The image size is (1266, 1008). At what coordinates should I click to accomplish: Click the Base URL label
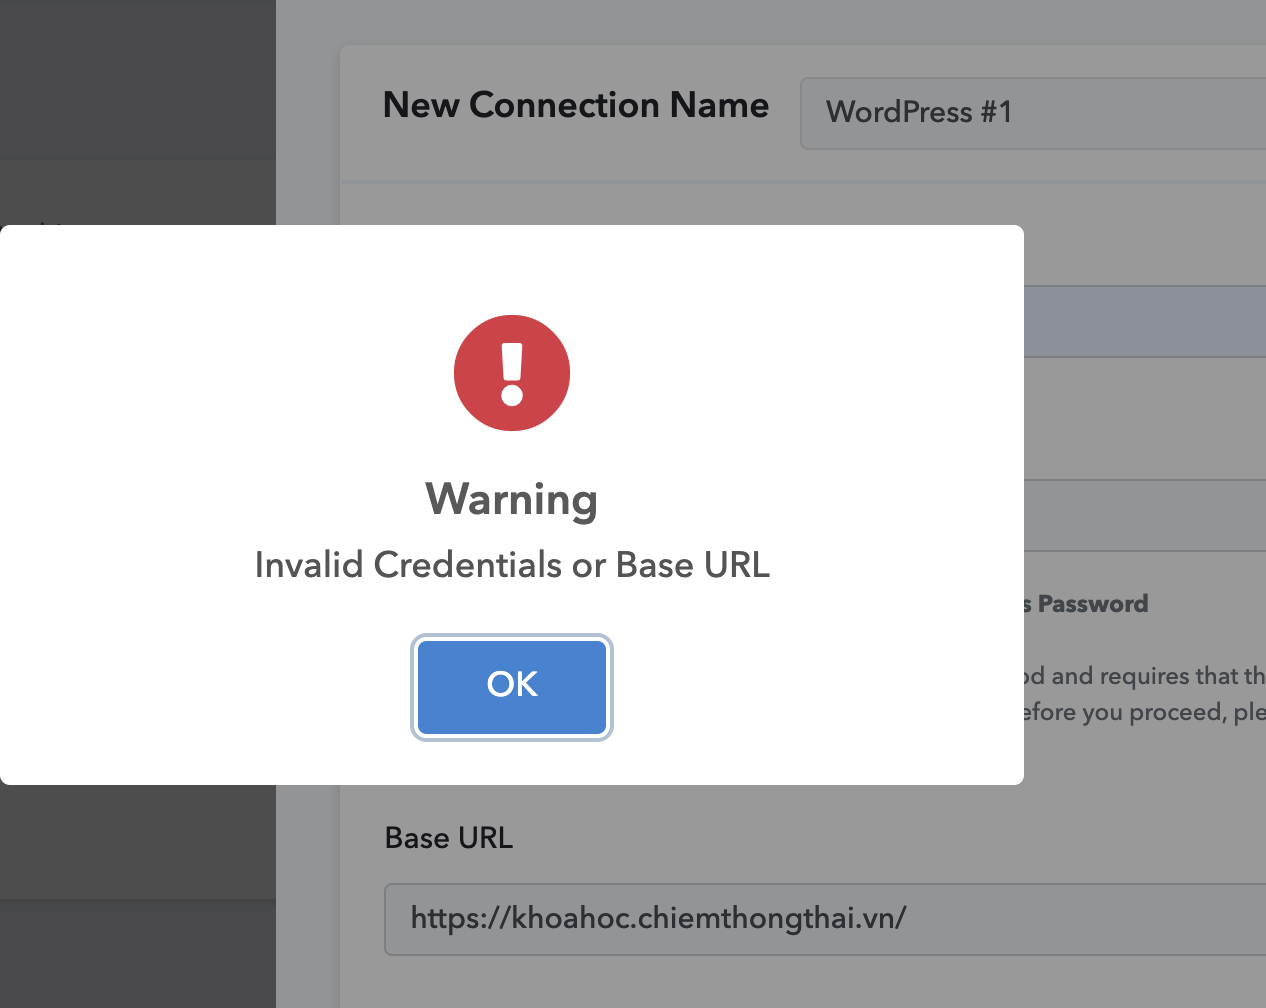(x=449, y=838)
